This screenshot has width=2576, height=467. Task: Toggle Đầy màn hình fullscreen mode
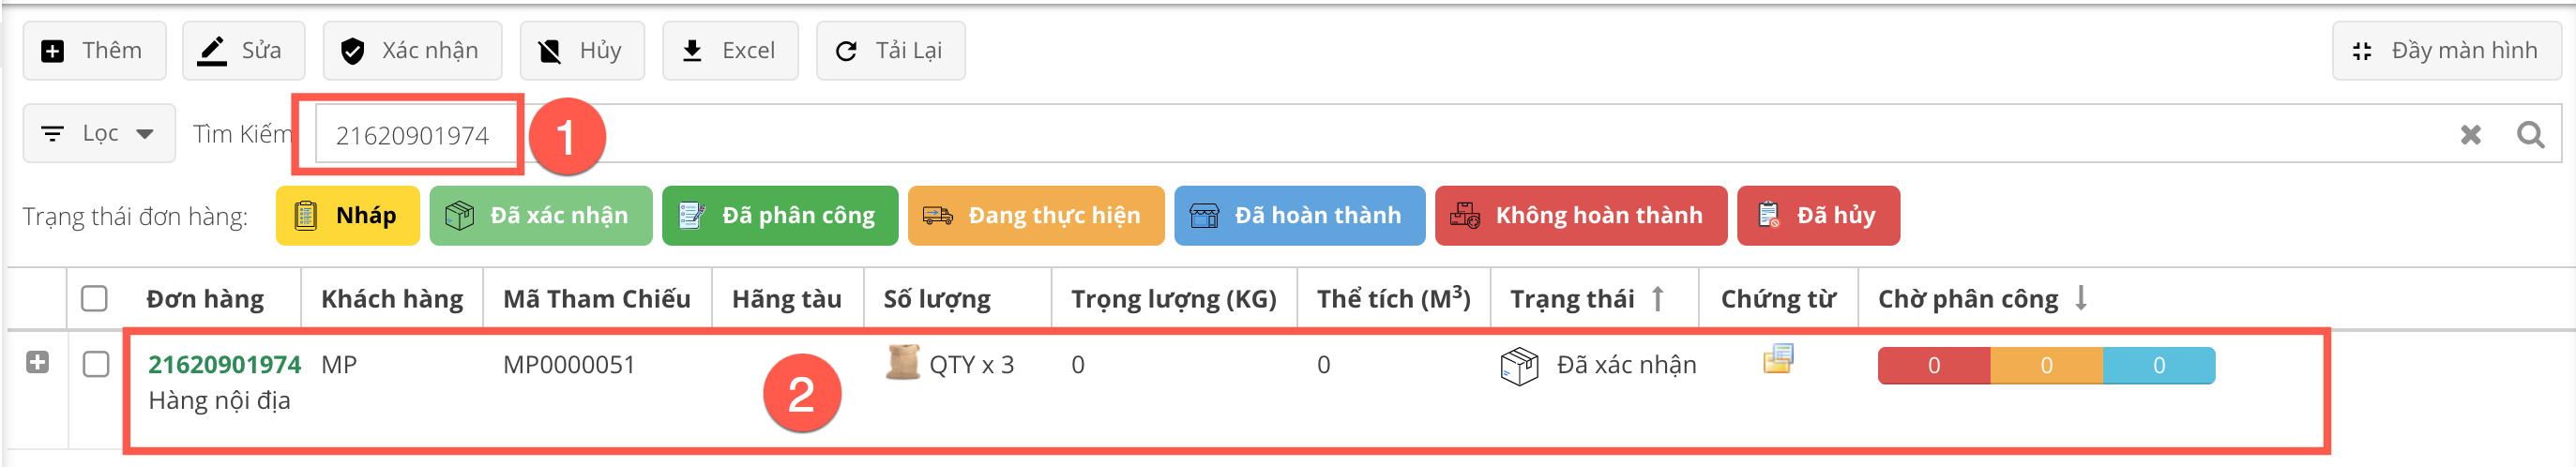tap(2446, 50)
